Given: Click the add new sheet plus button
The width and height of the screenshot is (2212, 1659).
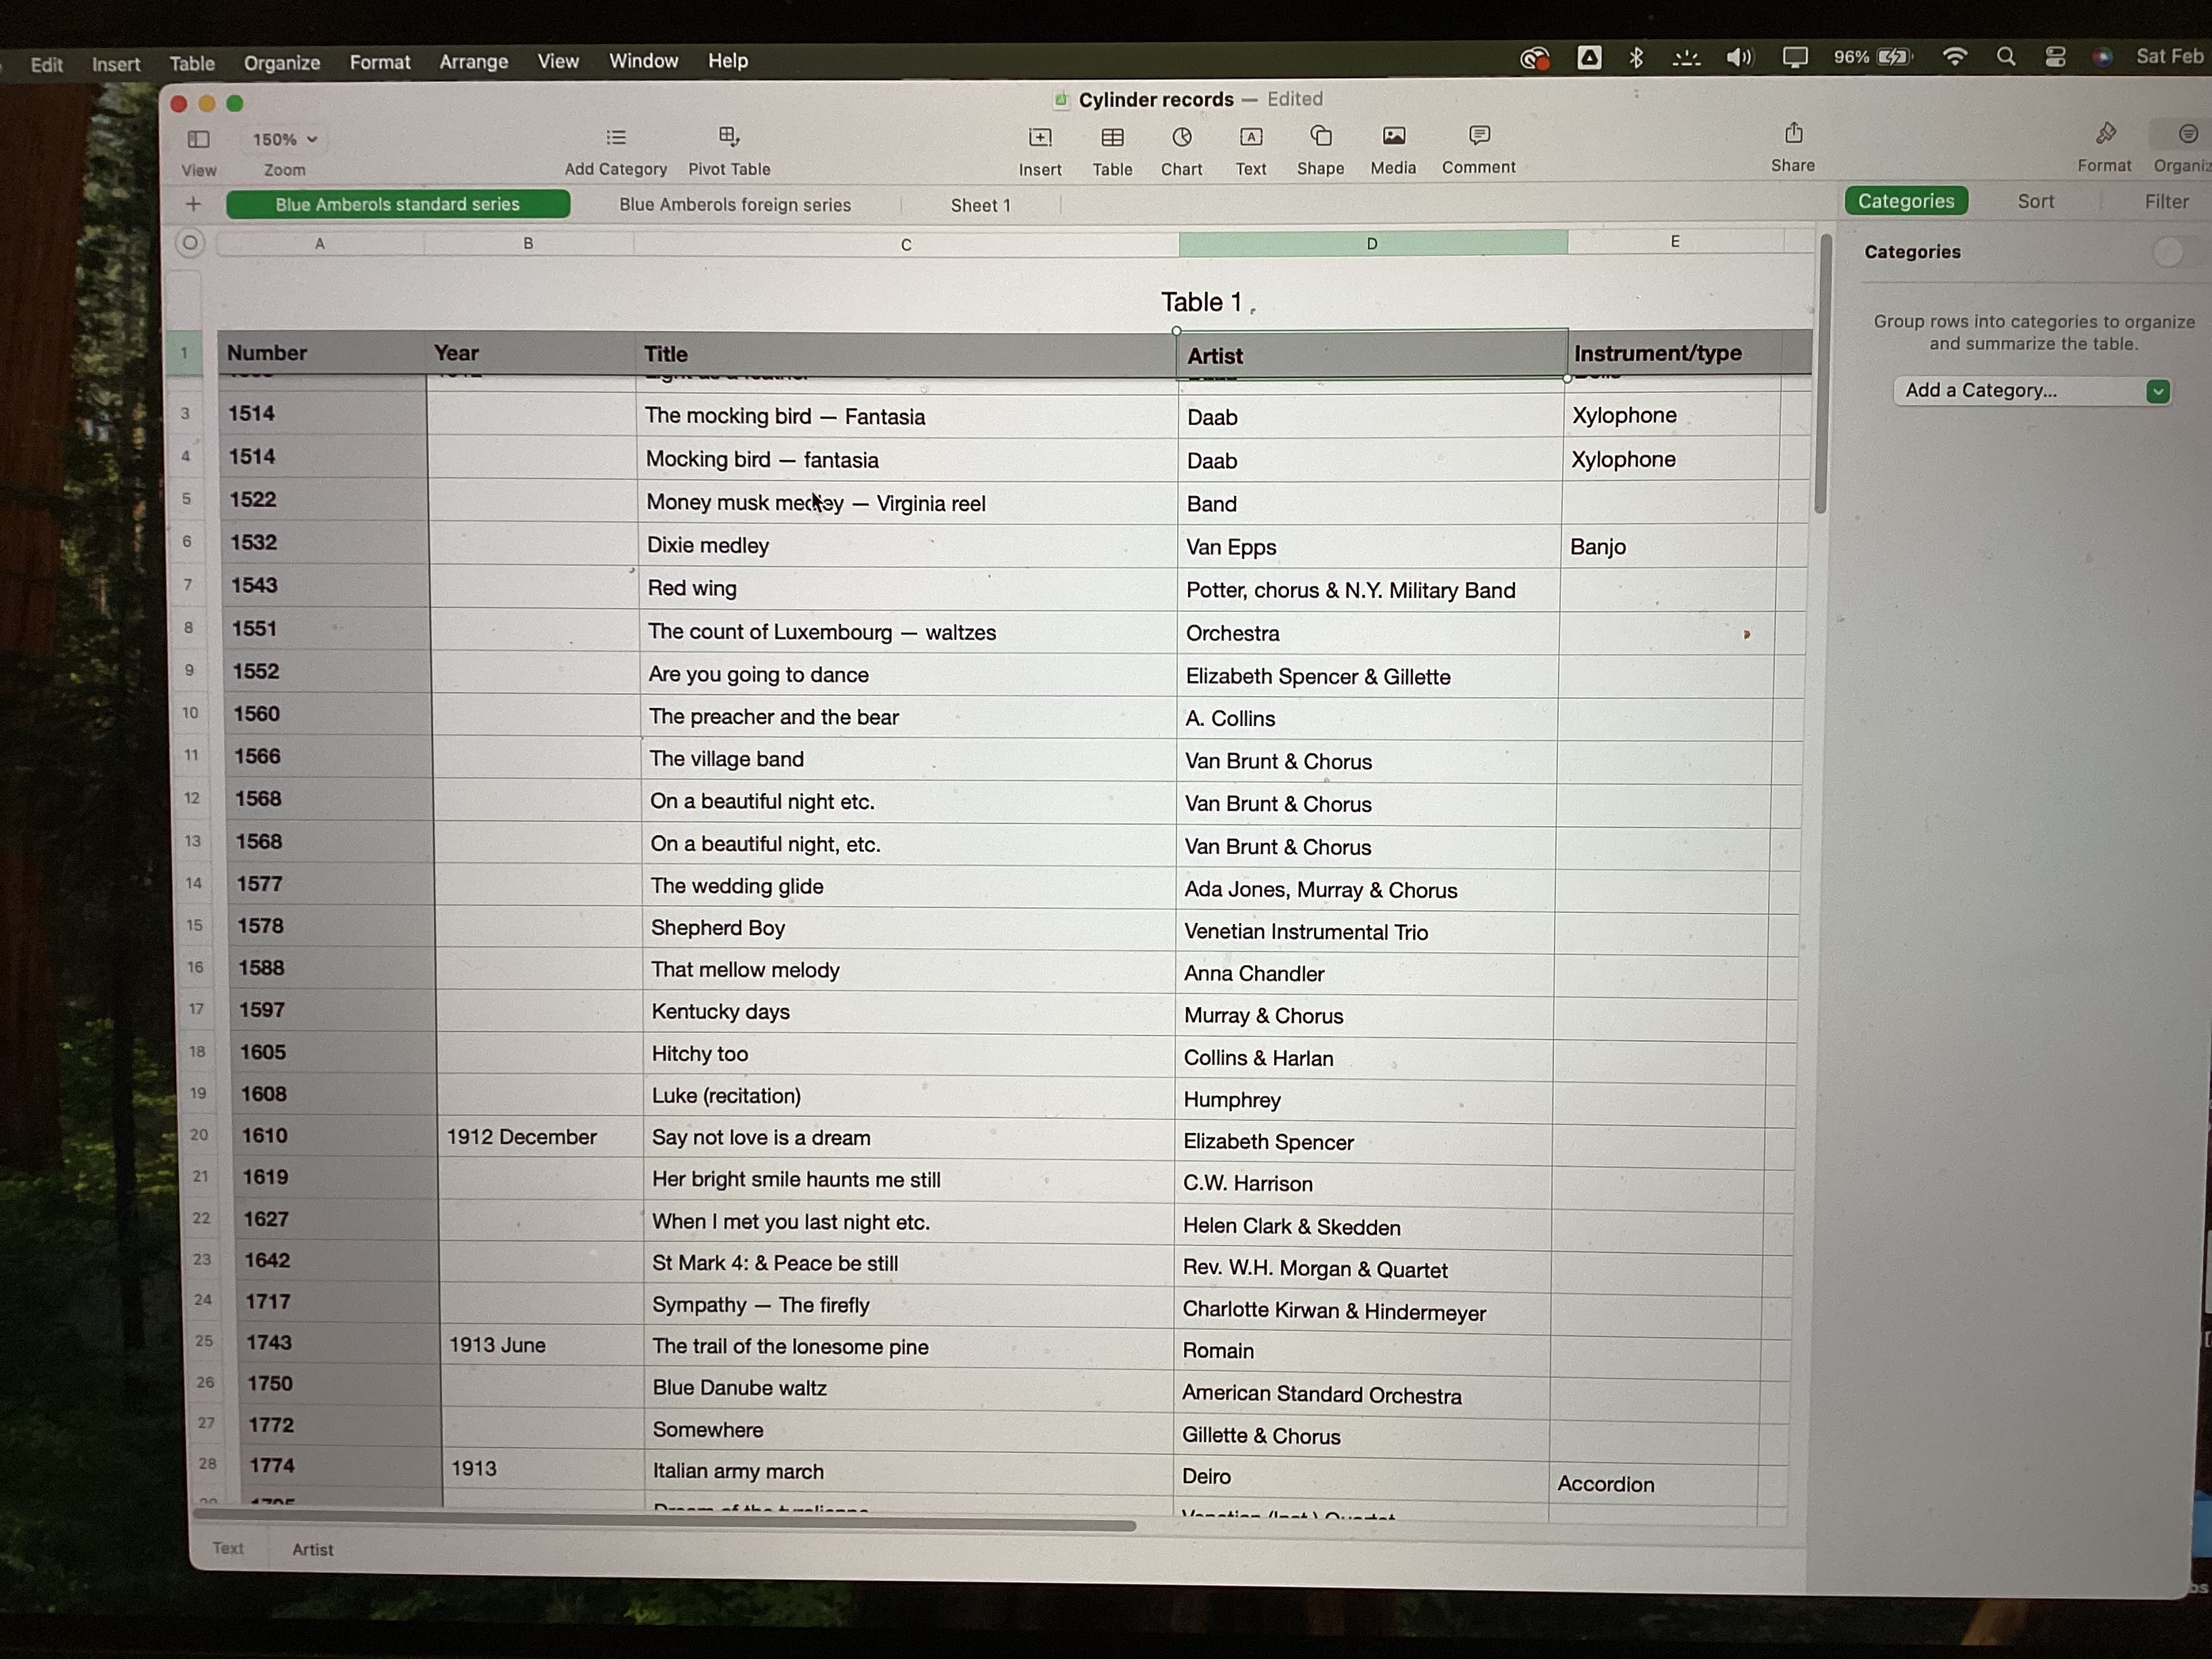Looking at the screenshot, I should 194,205.
